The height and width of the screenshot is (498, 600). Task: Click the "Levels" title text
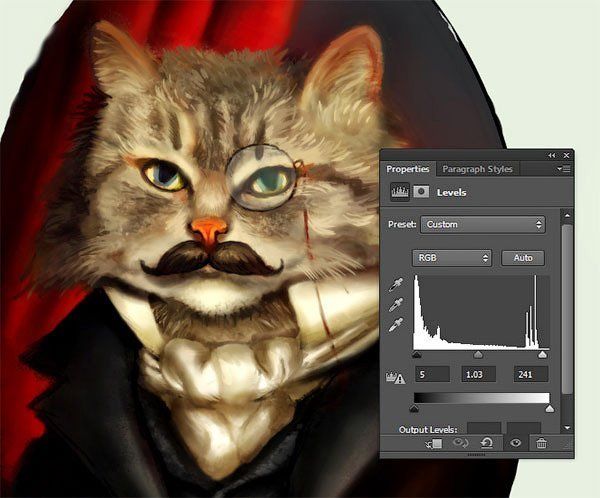click(x=452, y=192)
